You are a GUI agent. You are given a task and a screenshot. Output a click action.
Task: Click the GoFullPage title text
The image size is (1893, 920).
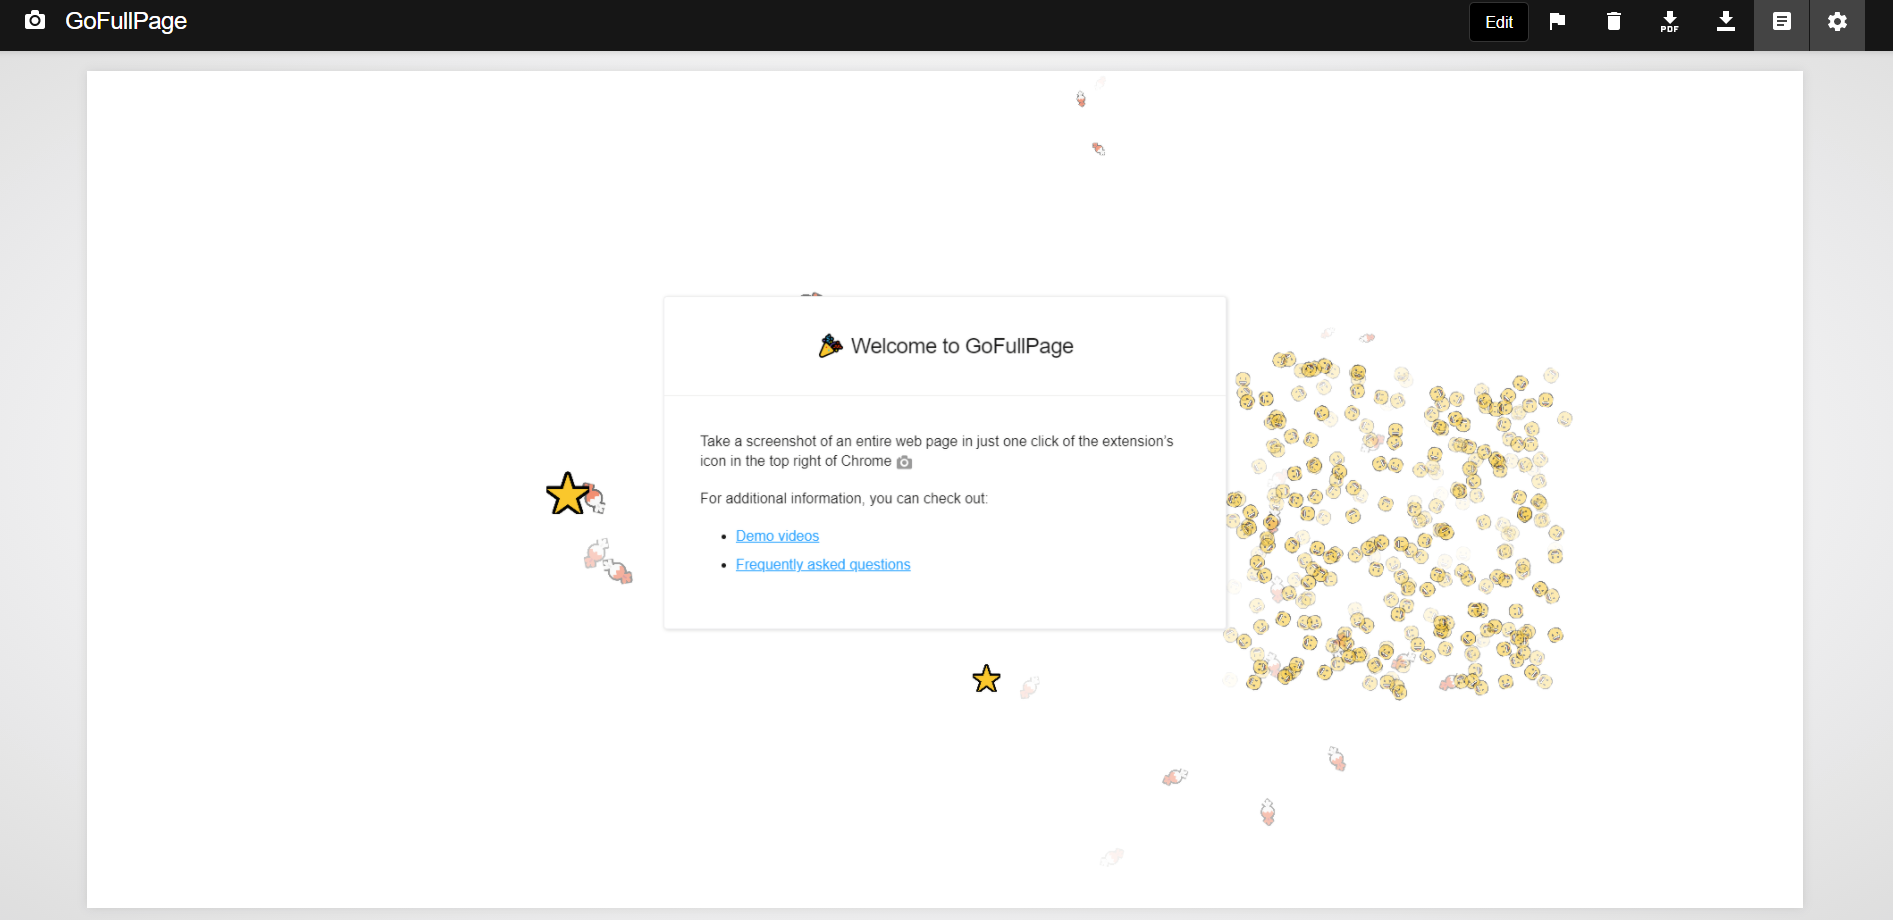(x=126, y=21)
